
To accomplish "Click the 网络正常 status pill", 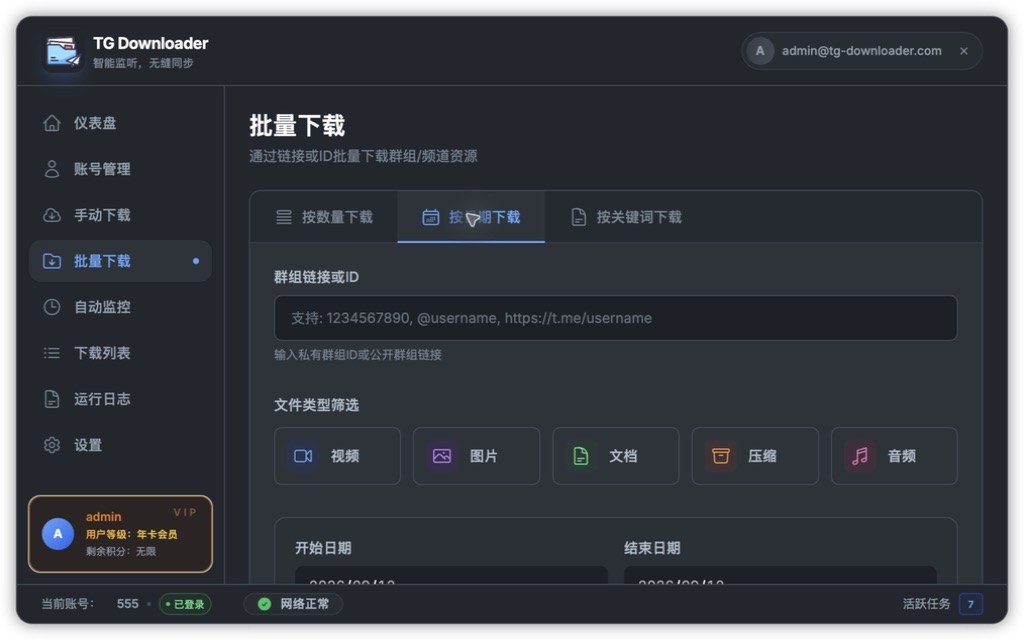I will click(x=293, y=604).
